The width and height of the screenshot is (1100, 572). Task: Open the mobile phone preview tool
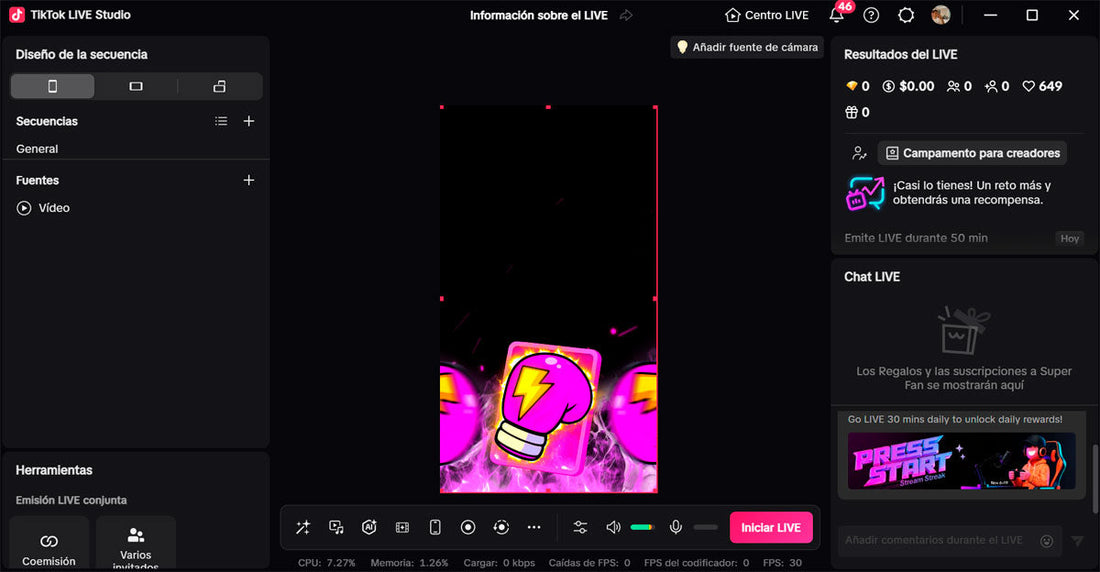tap(435, 527)
